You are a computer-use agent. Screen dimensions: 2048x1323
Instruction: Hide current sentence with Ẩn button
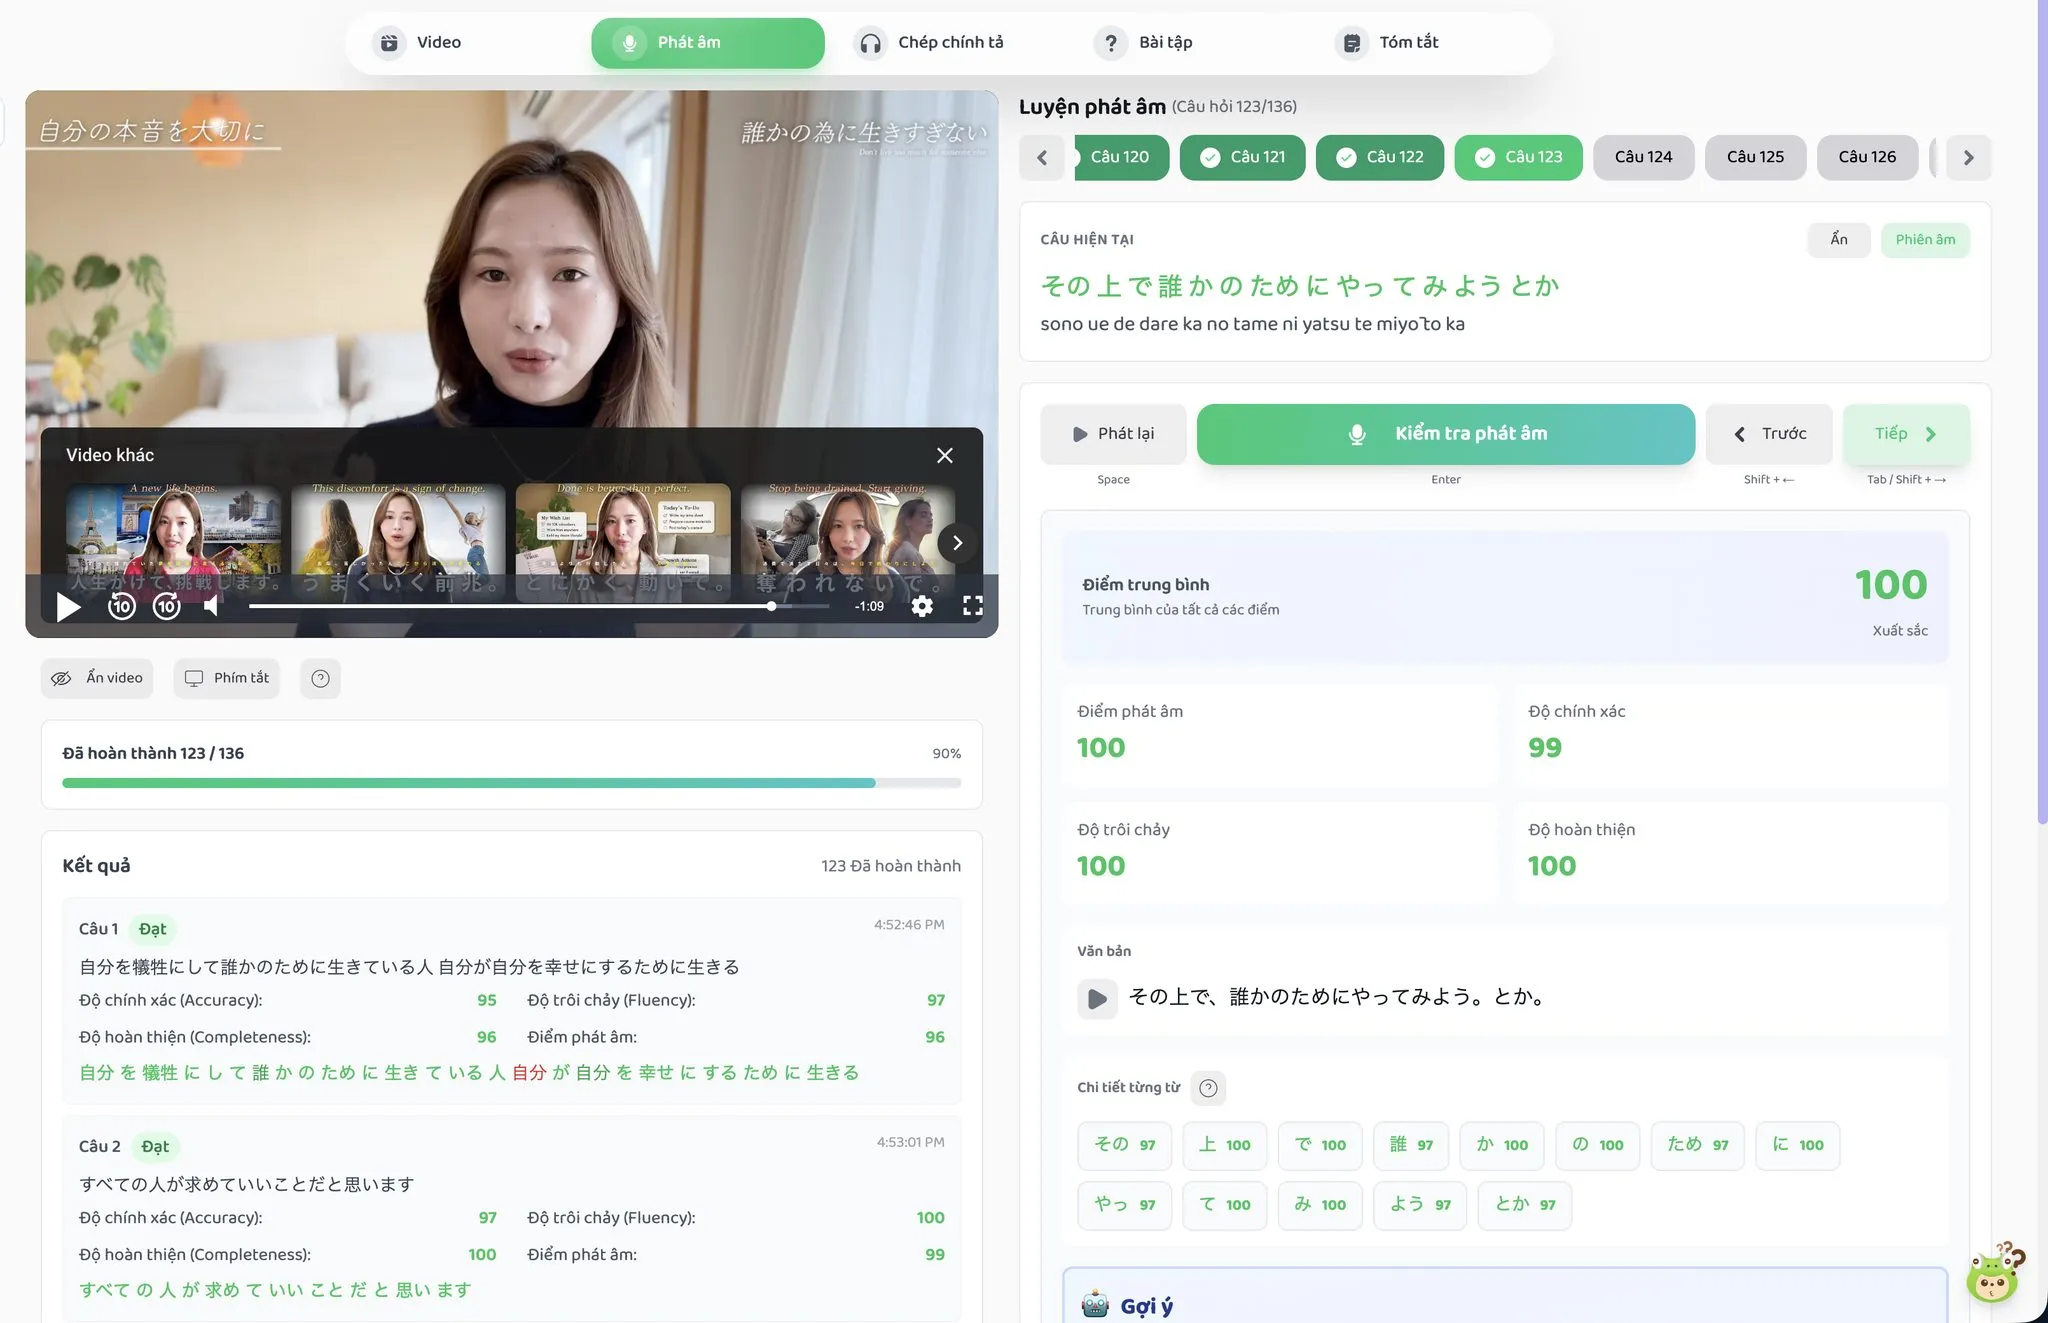(1838, 240)
